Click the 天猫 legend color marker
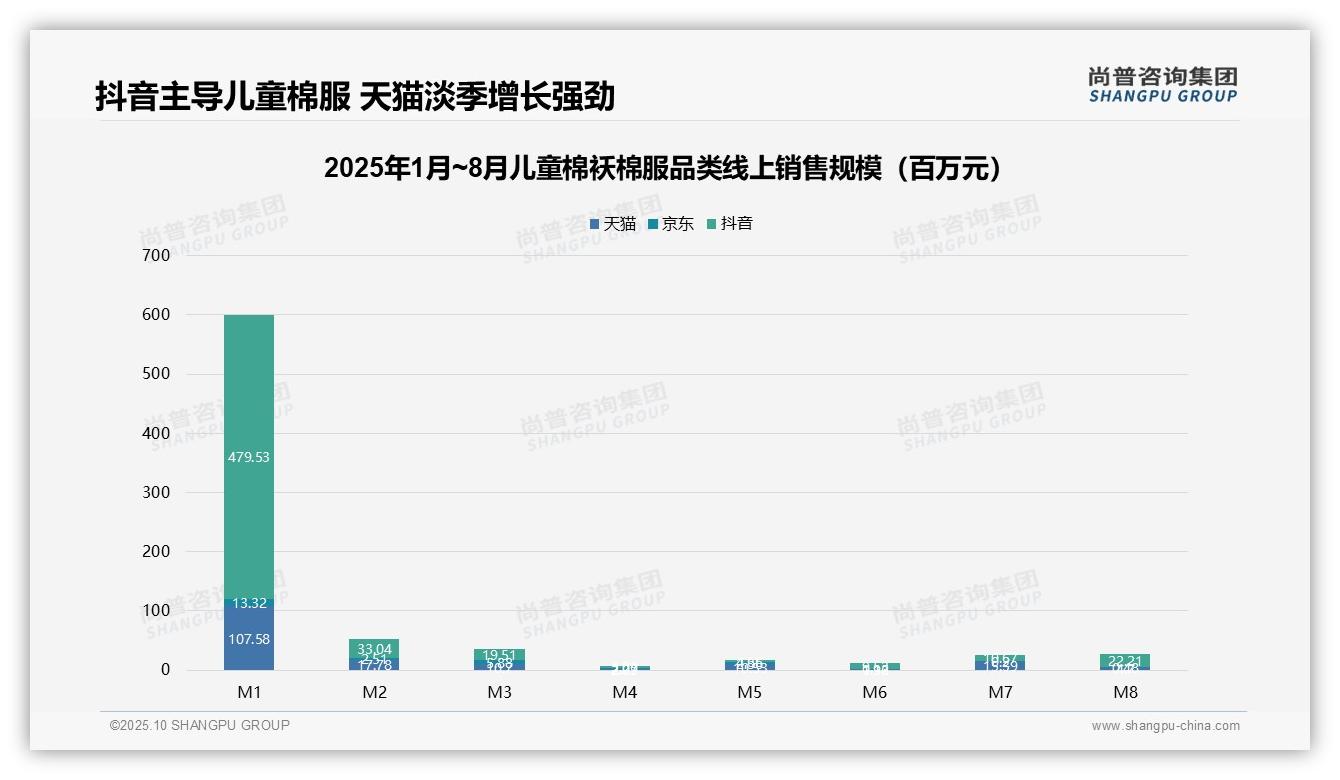Screen dimensions: 1340x780 597,224
